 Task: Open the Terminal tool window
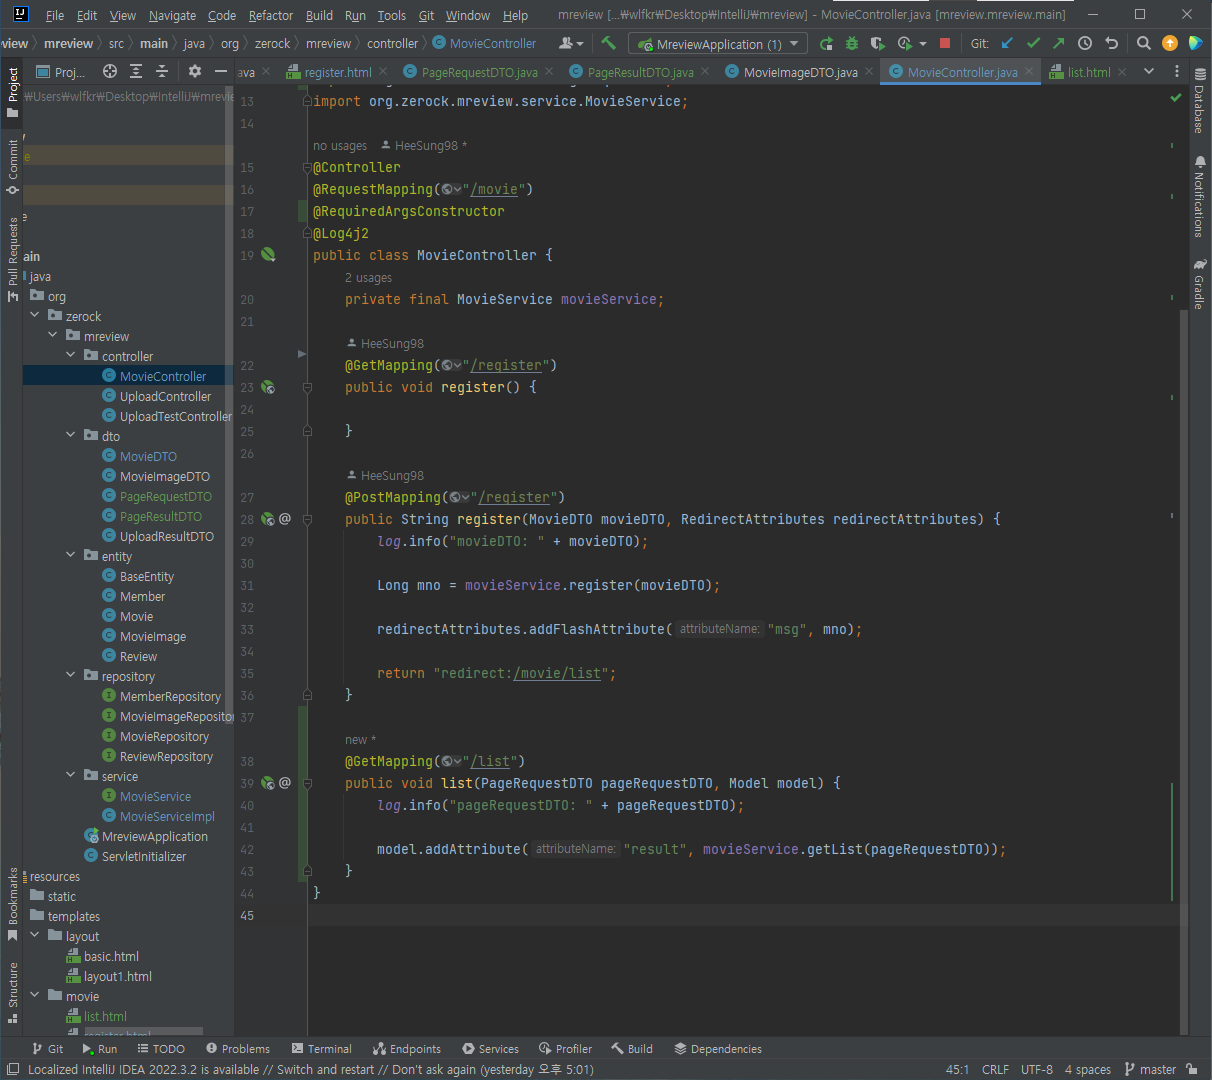[321, 1049]
